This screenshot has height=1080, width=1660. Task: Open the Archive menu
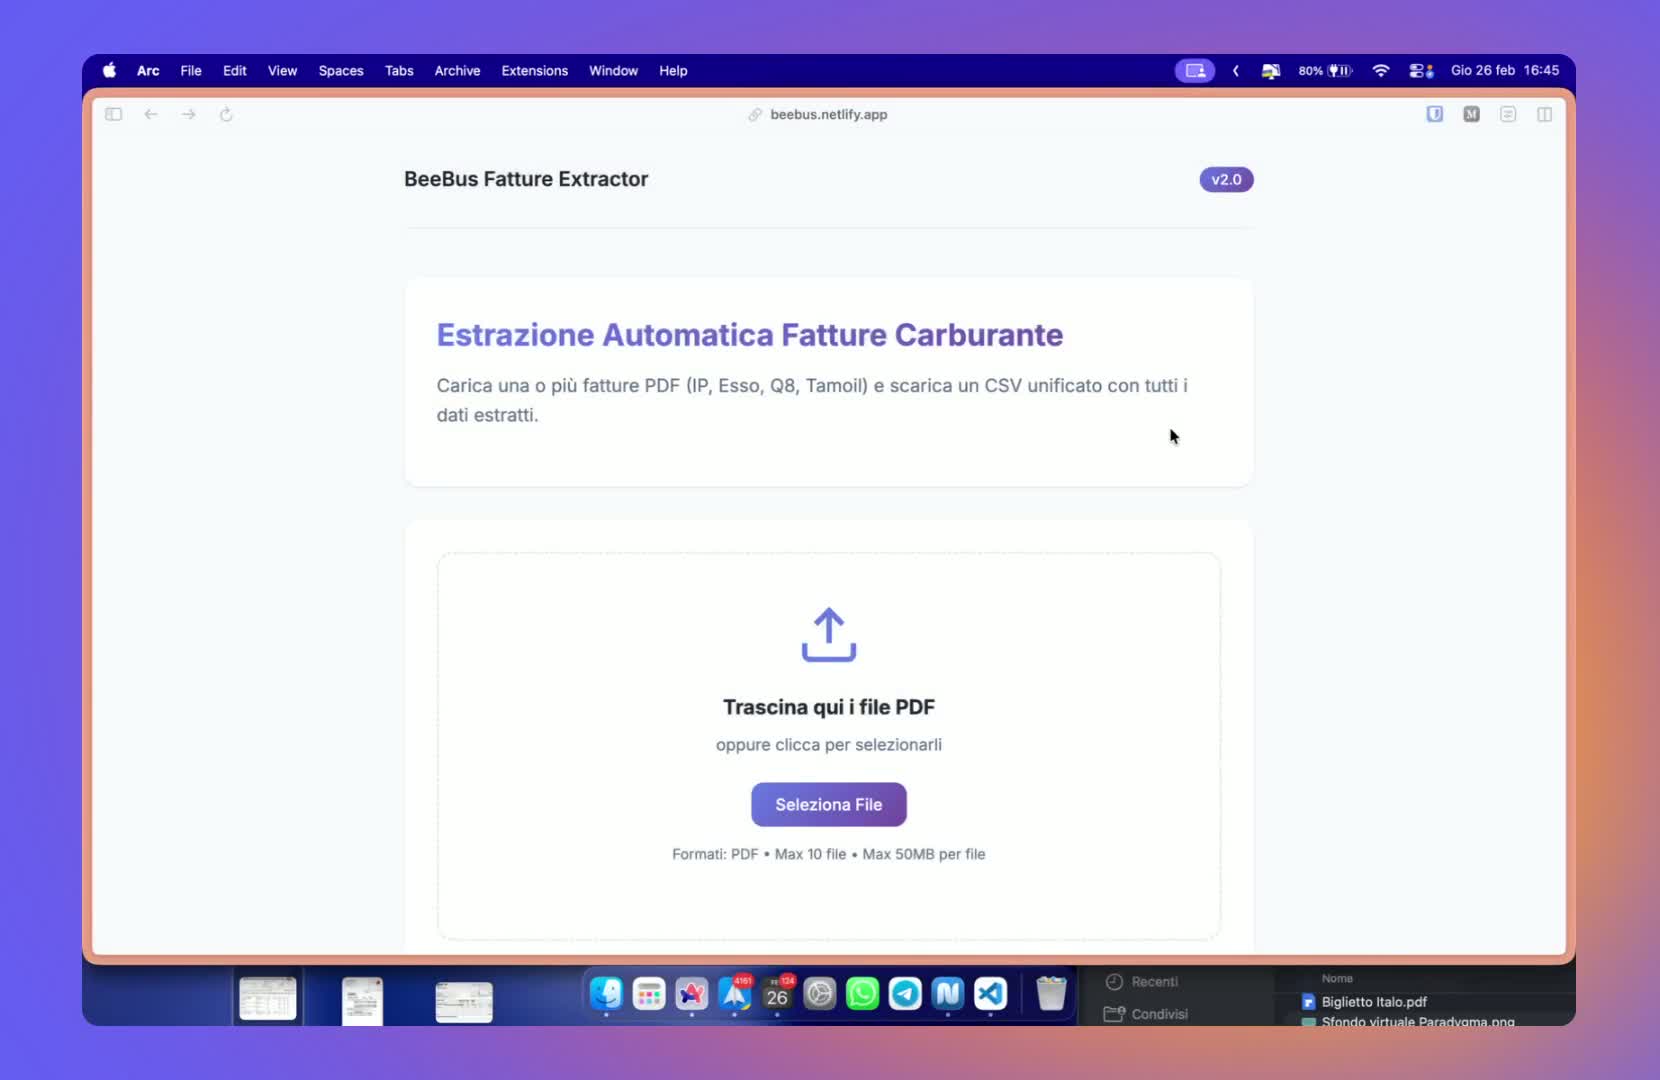[457, 71]
